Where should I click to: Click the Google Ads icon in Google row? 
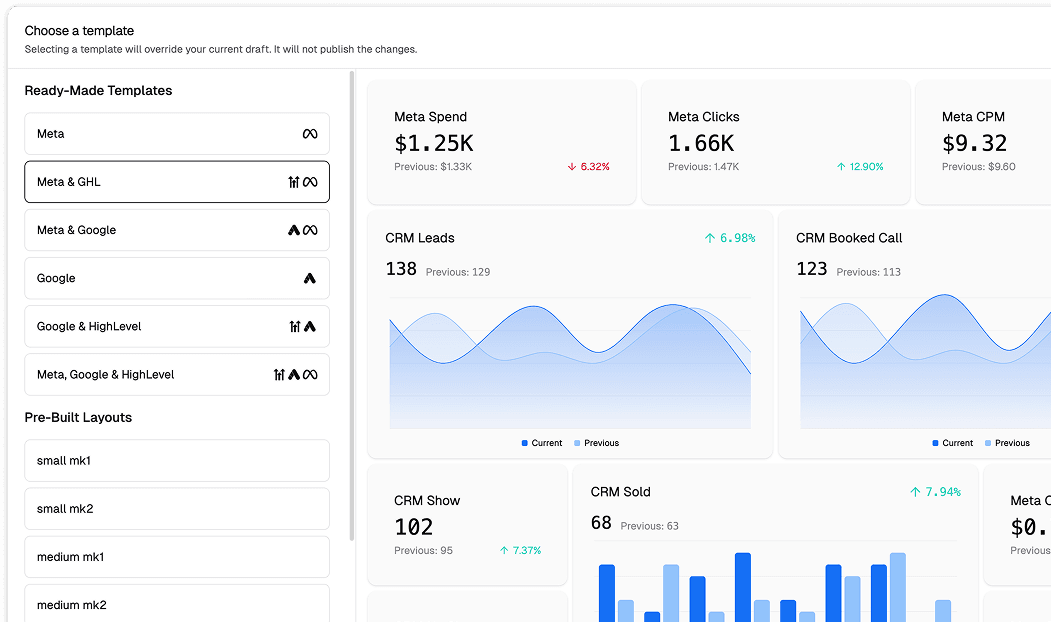click(310, 278)
